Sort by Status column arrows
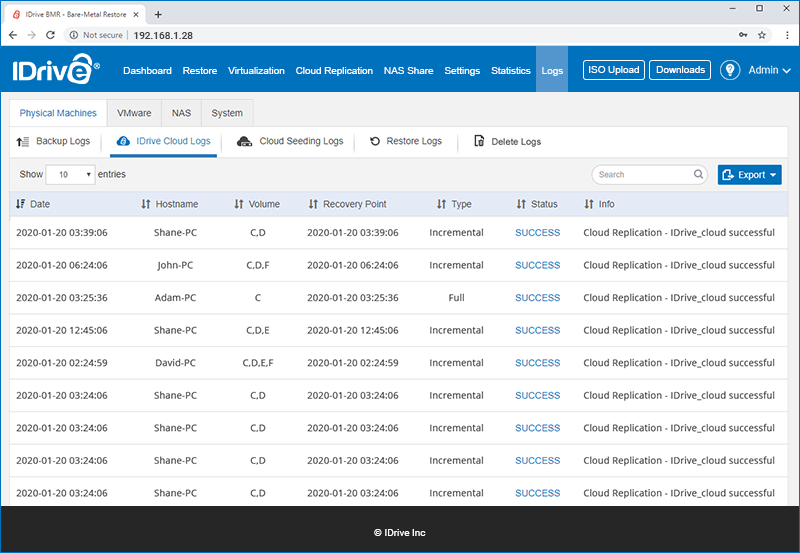The image size is (800, 553). 521,204
